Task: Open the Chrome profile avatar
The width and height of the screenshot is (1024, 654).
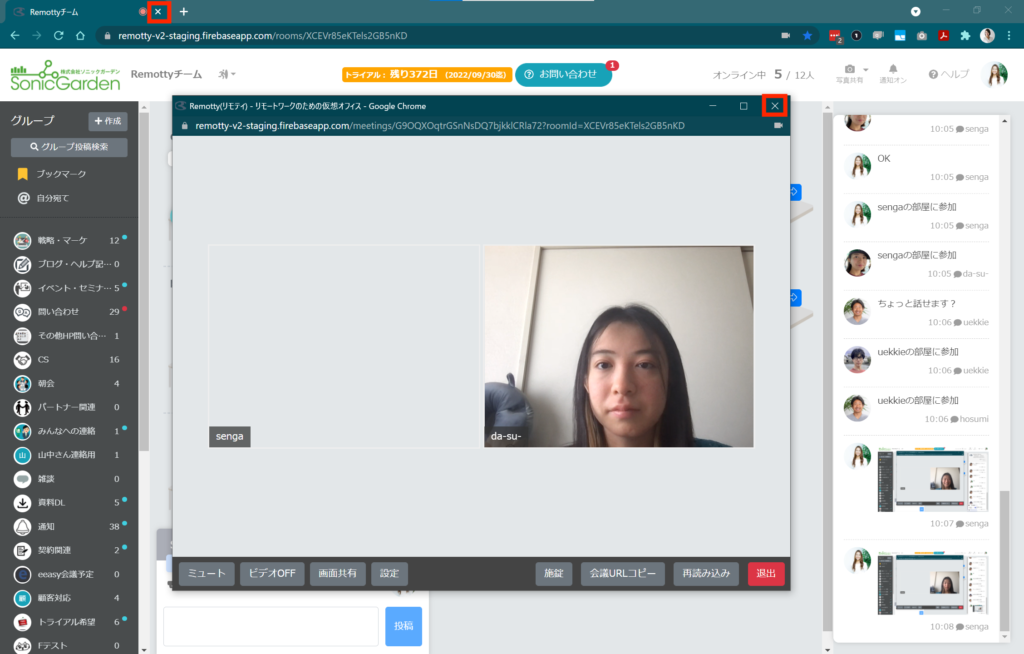Action: tap(987, 36)
